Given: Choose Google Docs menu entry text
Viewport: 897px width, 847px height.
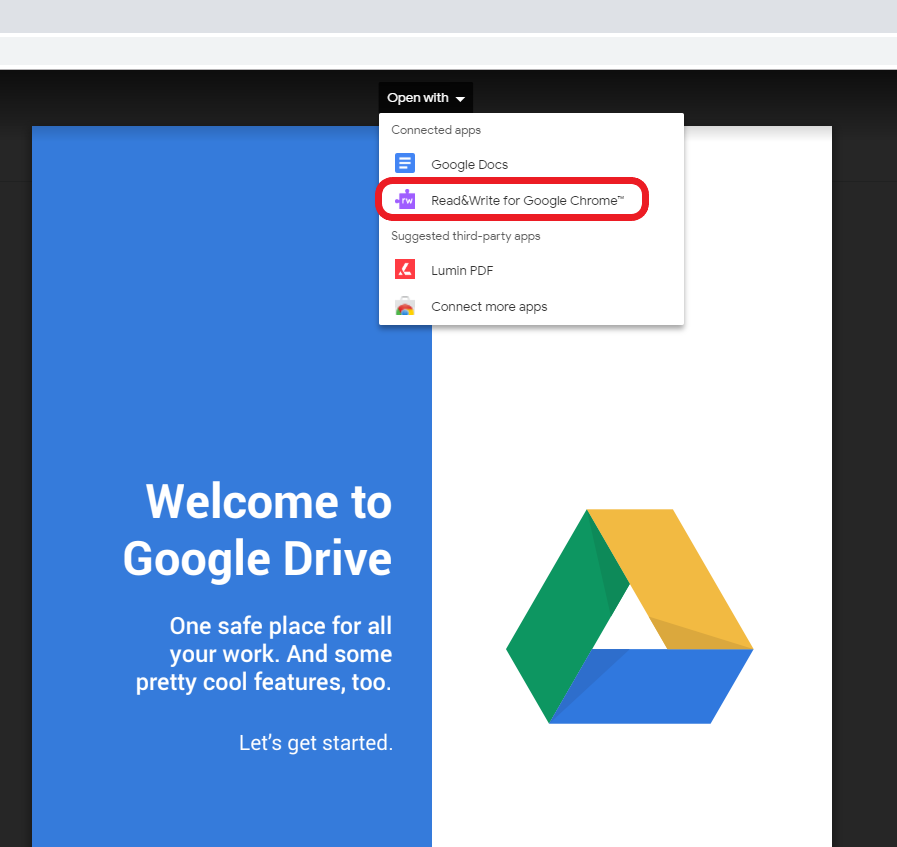Looking at the screenshot, I should [469, 165].
